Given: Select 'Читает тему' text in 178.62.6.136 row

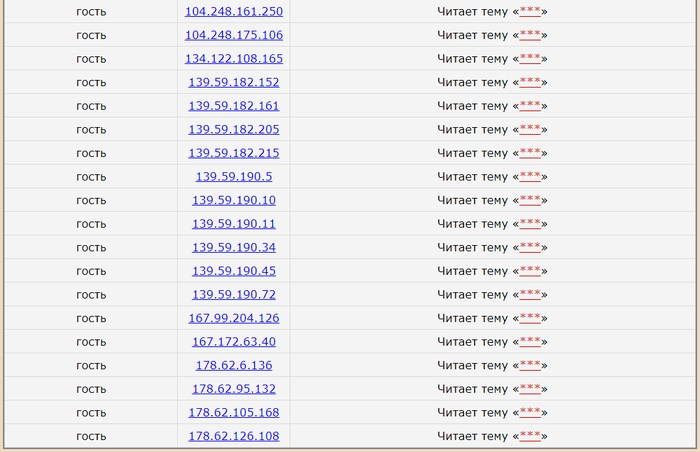Looking at the screenshot, I should (472, 365).
